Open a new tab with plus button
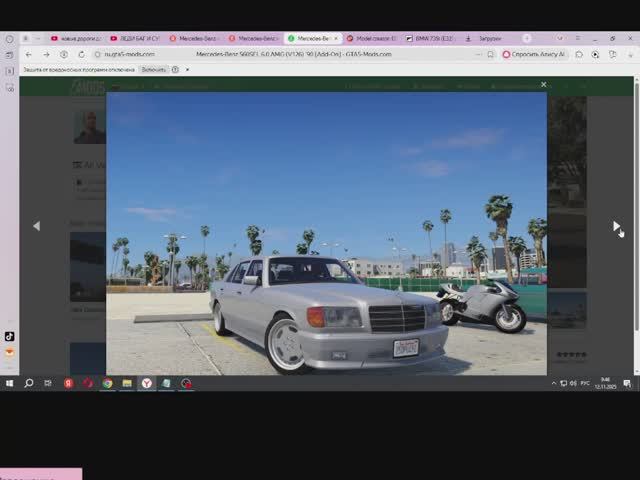This screenshot has width=640, height=480. pyautogui.click(x=527, y=38)
